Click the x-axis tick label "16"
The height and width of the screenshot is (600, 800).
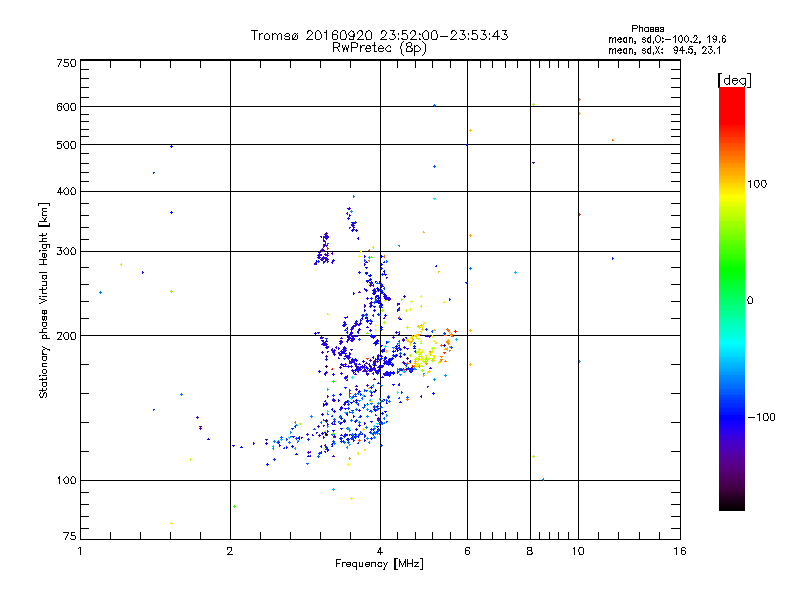tap(680, 551)
